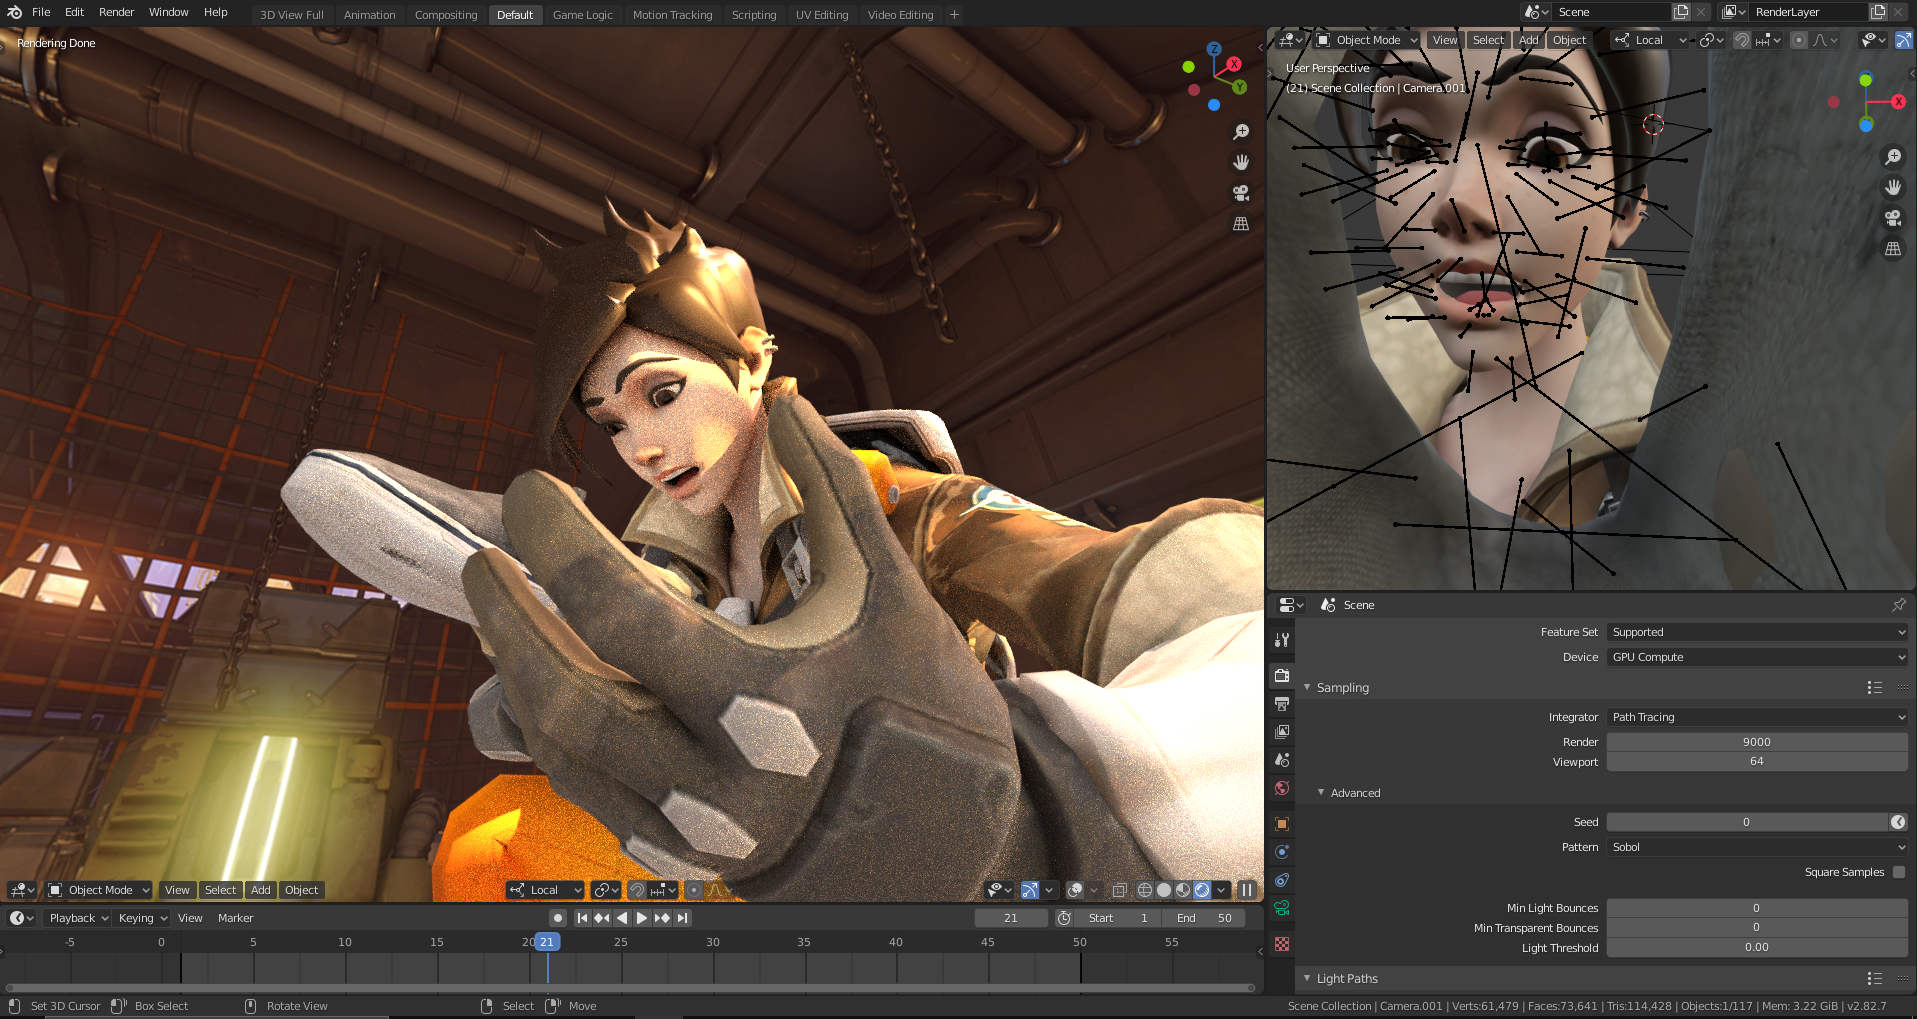The image size is (1917, 1019).
Task: Toggle snapping in left viewport header
Action: click(x=637, y=890)
